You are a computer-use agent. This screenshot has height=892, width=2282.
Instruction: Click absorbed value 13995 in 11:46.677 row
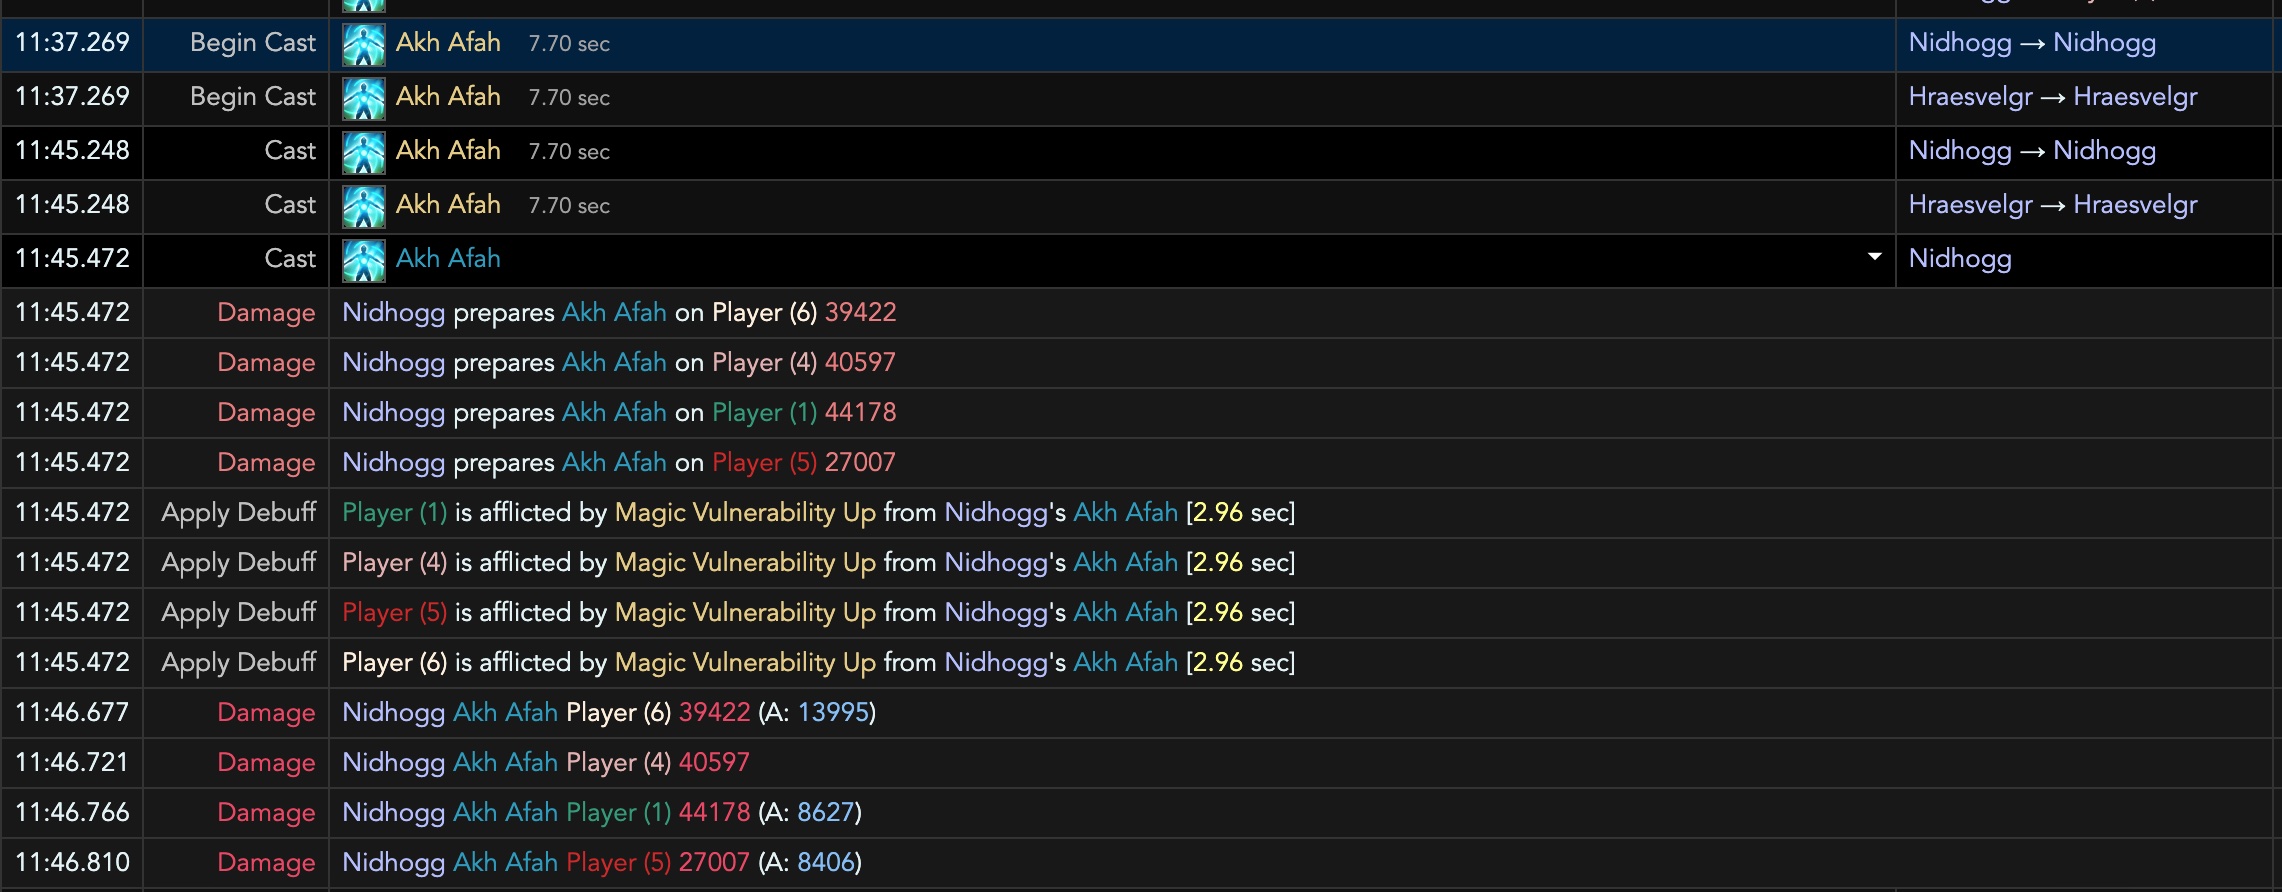pyautogui.click(x=833, y=713)
